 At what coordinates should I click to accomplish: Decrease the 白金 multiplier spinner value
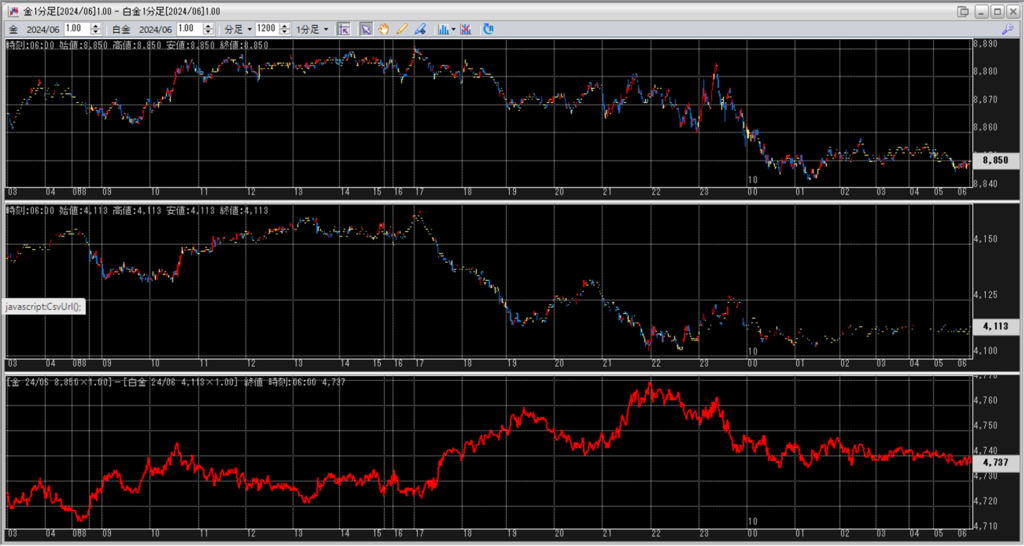(x=211, y=33)
